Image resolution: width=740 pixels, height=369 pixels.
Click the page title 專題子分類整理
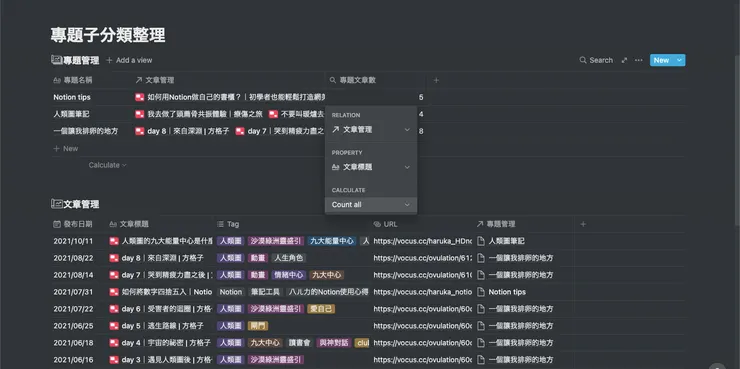tap(108, 35)
